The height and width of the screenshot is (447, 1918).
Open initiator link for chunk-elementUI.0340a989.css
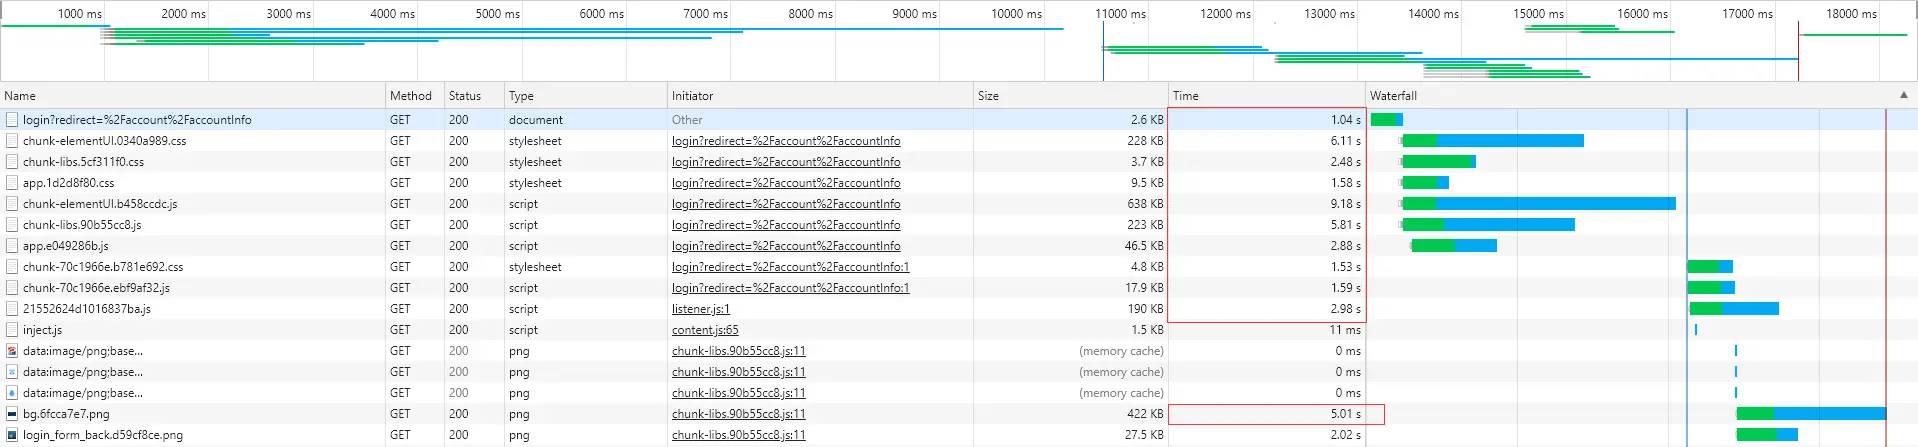point(786,141)
